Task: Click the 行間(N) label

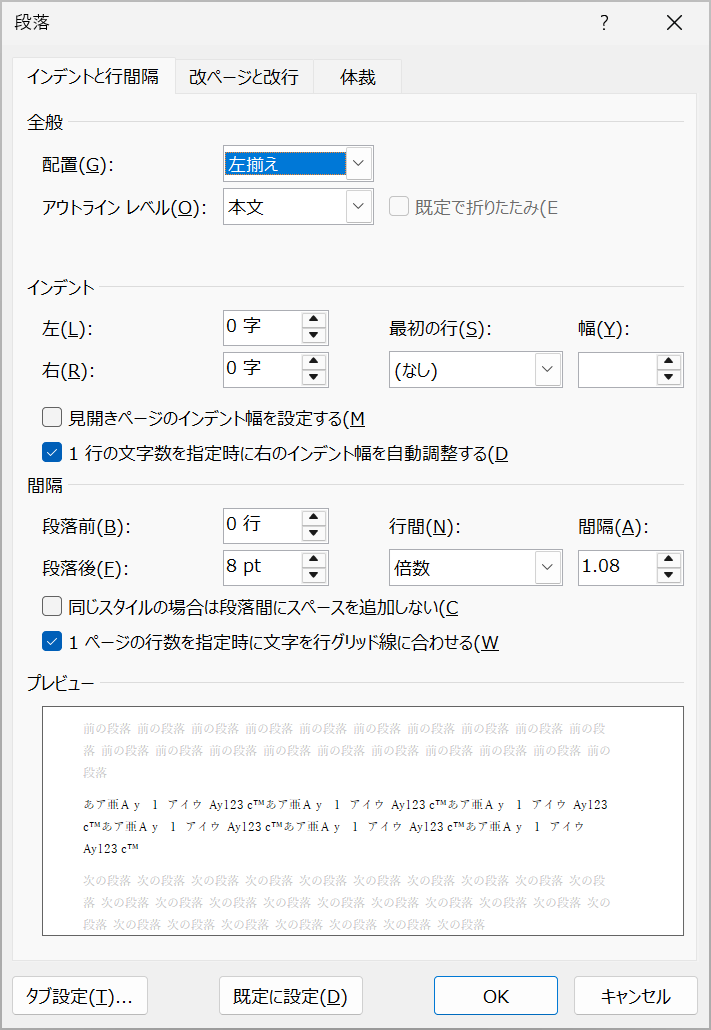Action: pyautogui.click(x=424, y=526)
